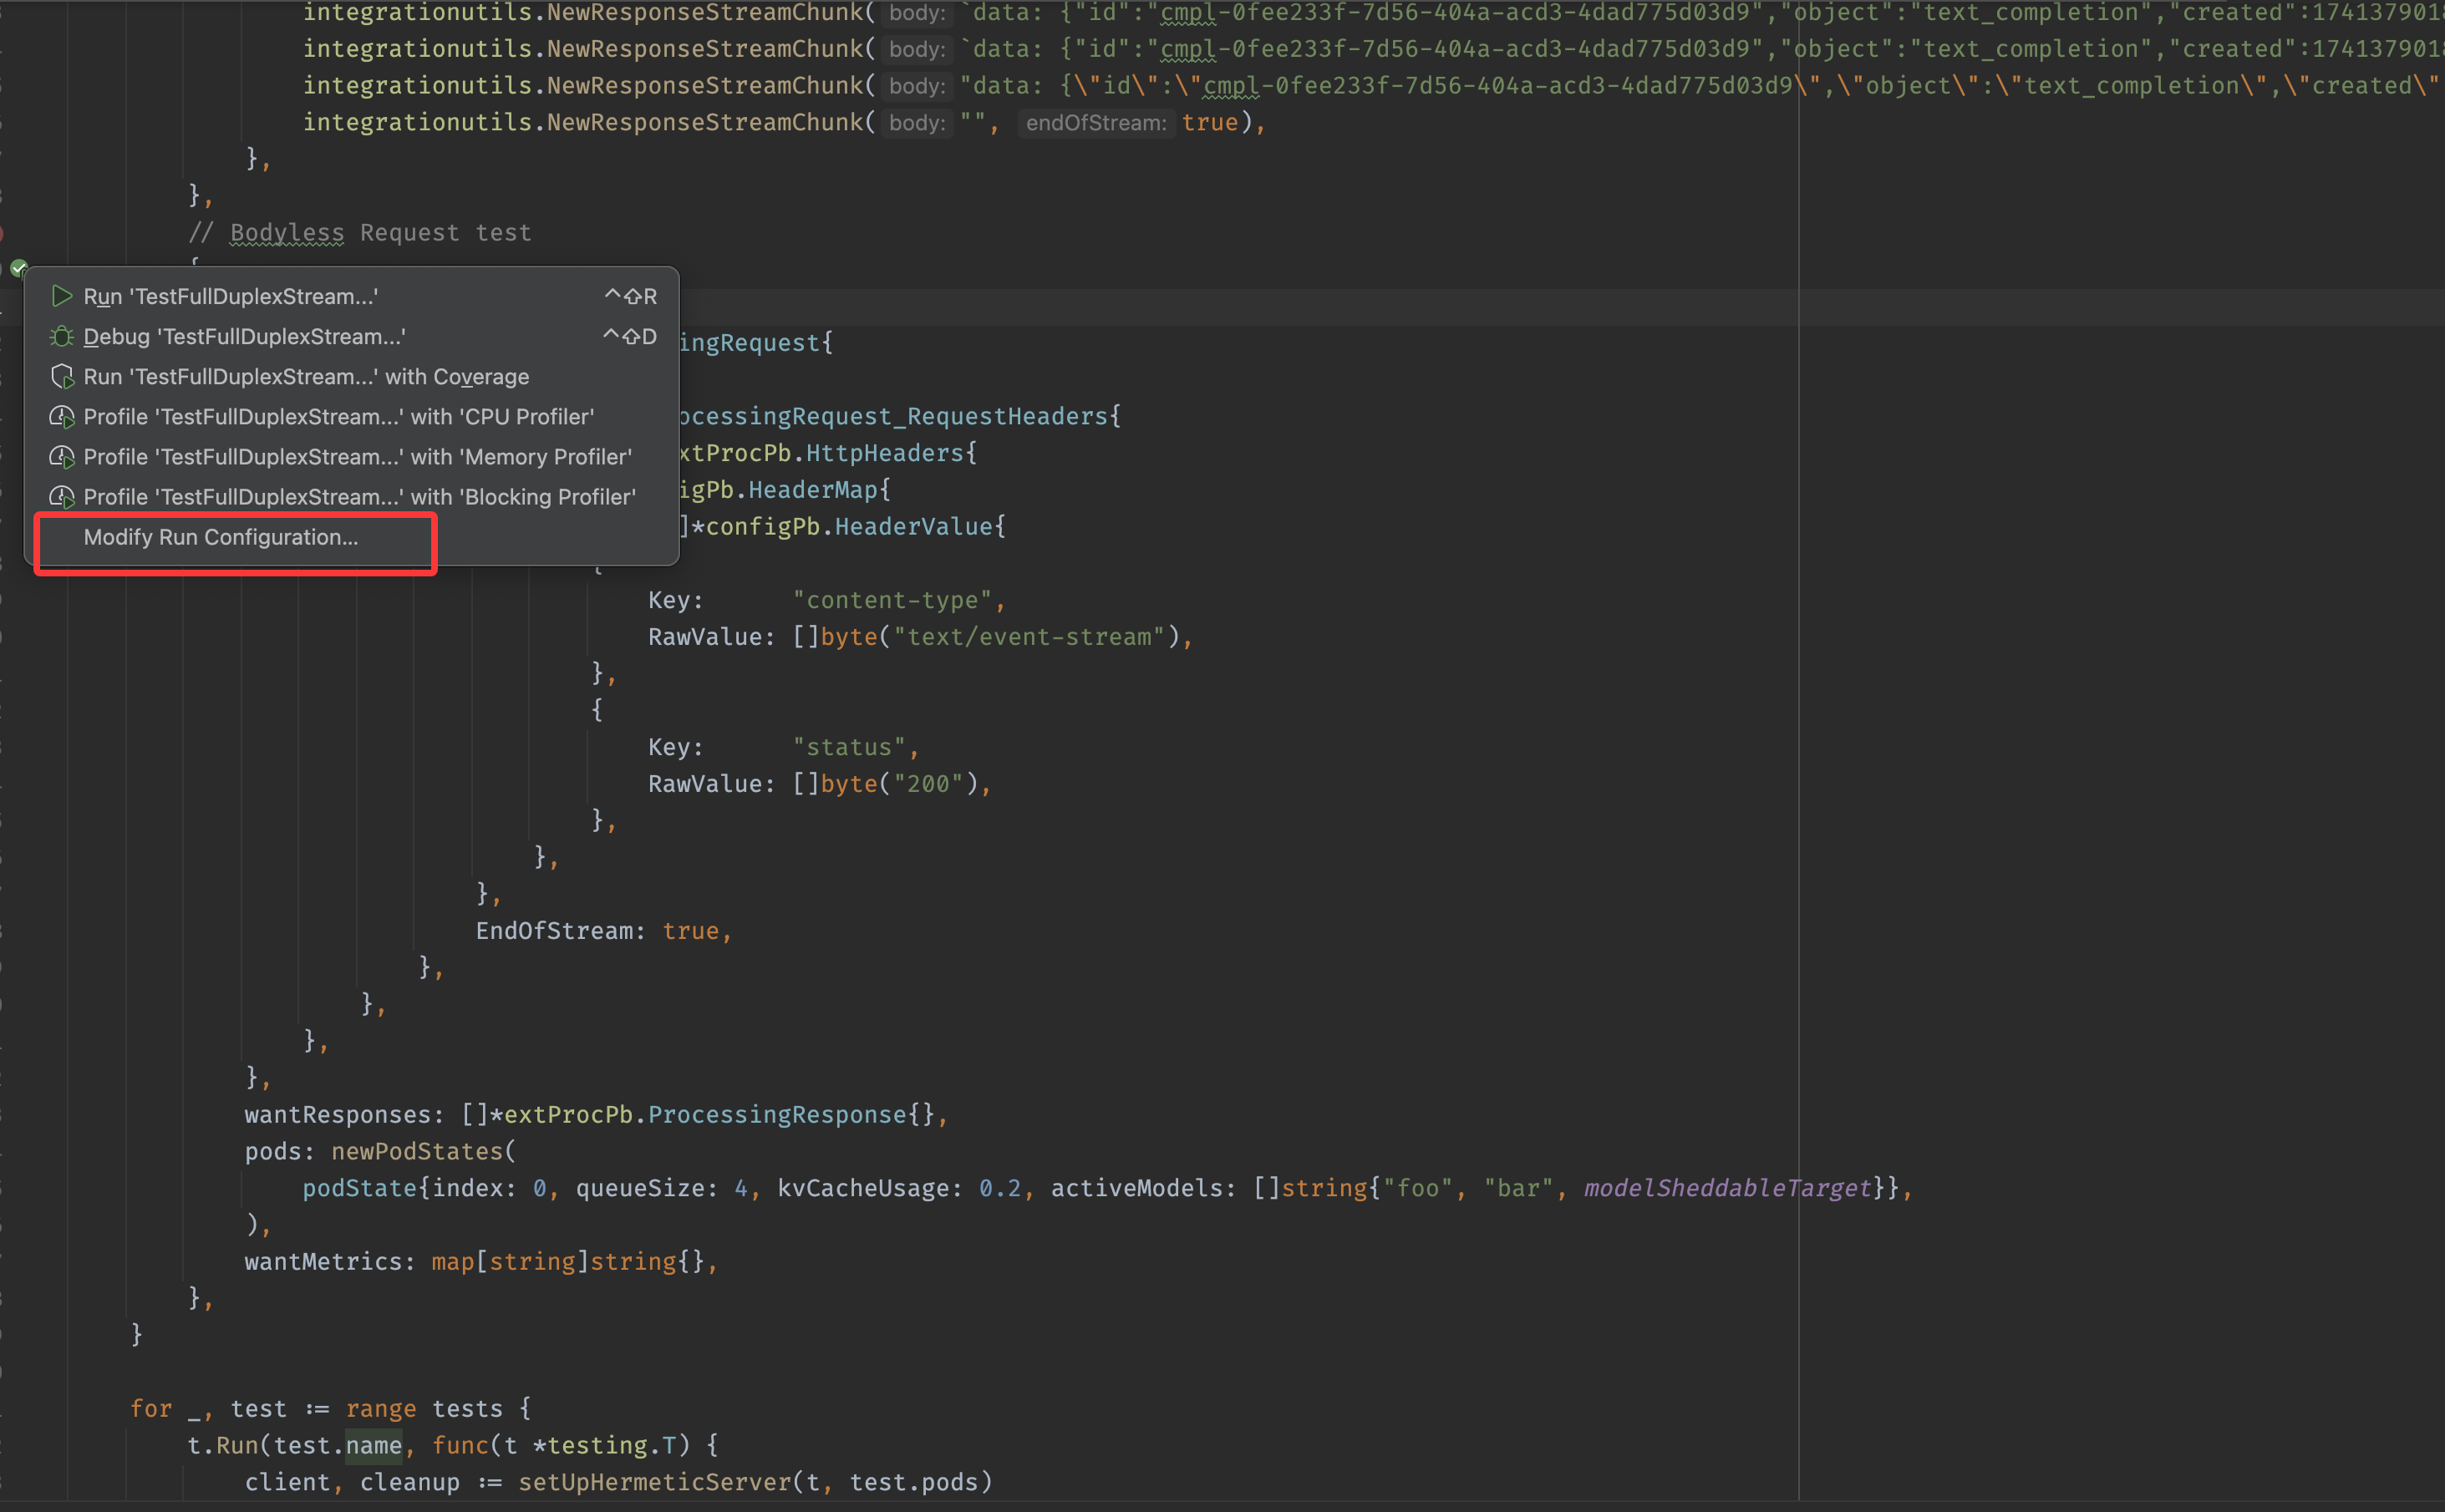The image size is (2445, 1512).
Task: Click 'true' after the endOfStream hint
Action: [x=1210, y=122]
